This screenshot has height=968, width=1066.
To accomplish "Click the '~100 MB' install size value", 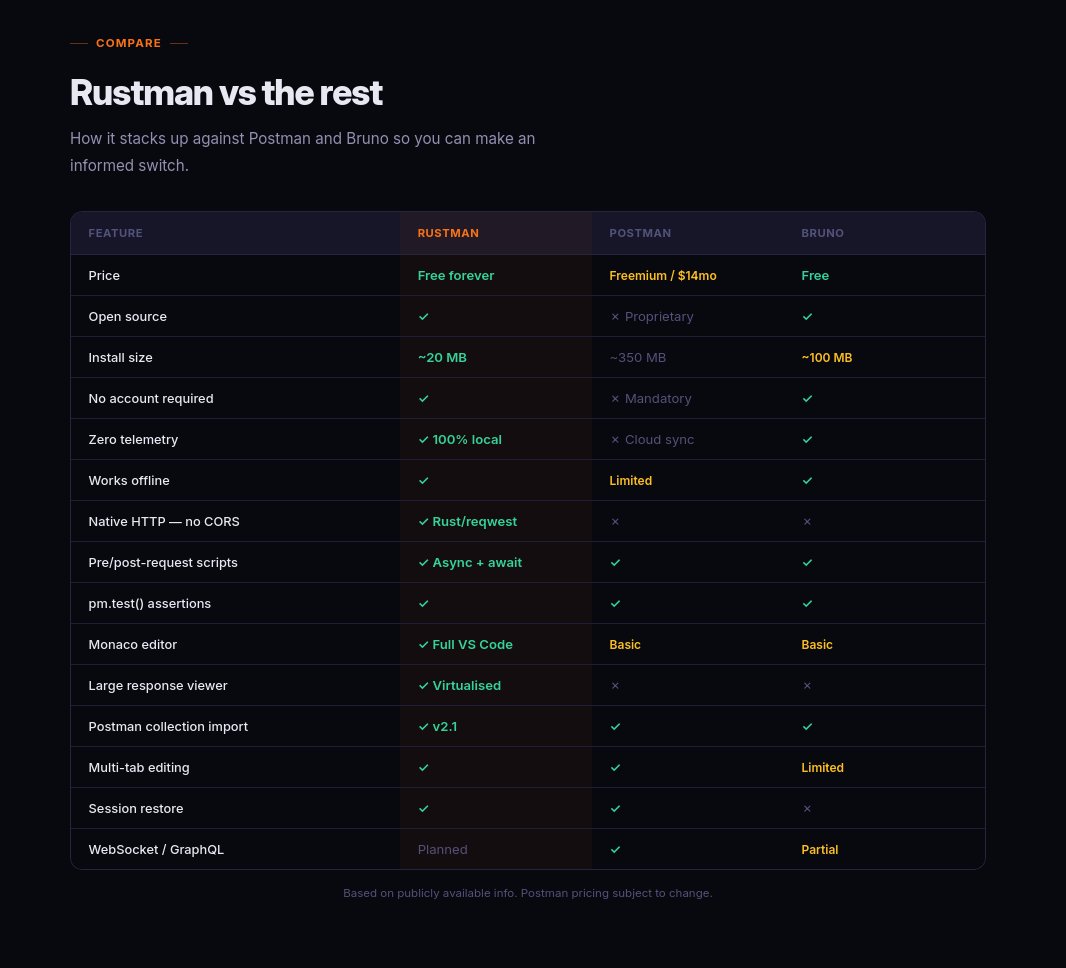I will pyautogui.click(x=826, y=358).
